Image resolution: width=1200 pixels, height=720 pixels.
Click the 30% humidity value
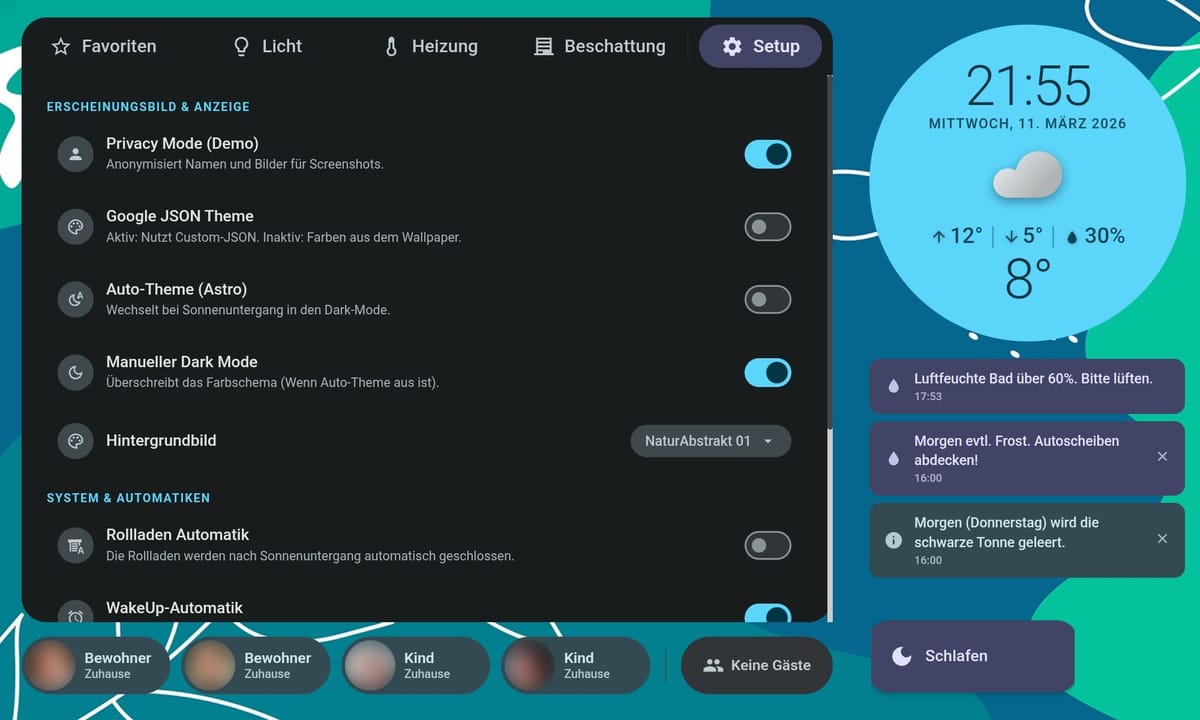coord(1105,236)
